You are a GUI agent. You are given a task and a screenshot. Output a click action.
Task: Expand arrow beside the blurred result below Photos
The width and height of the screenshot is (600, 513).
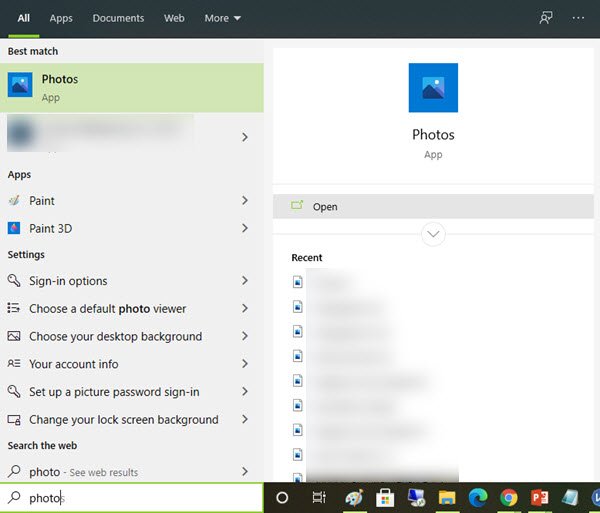click(x=245, y=137)
